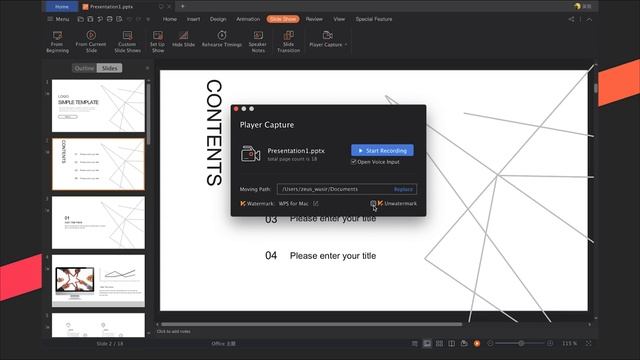The height and width of the screenshot is (360, 640).
Task: Click the redo arrow icon
Action: point(139,19)
